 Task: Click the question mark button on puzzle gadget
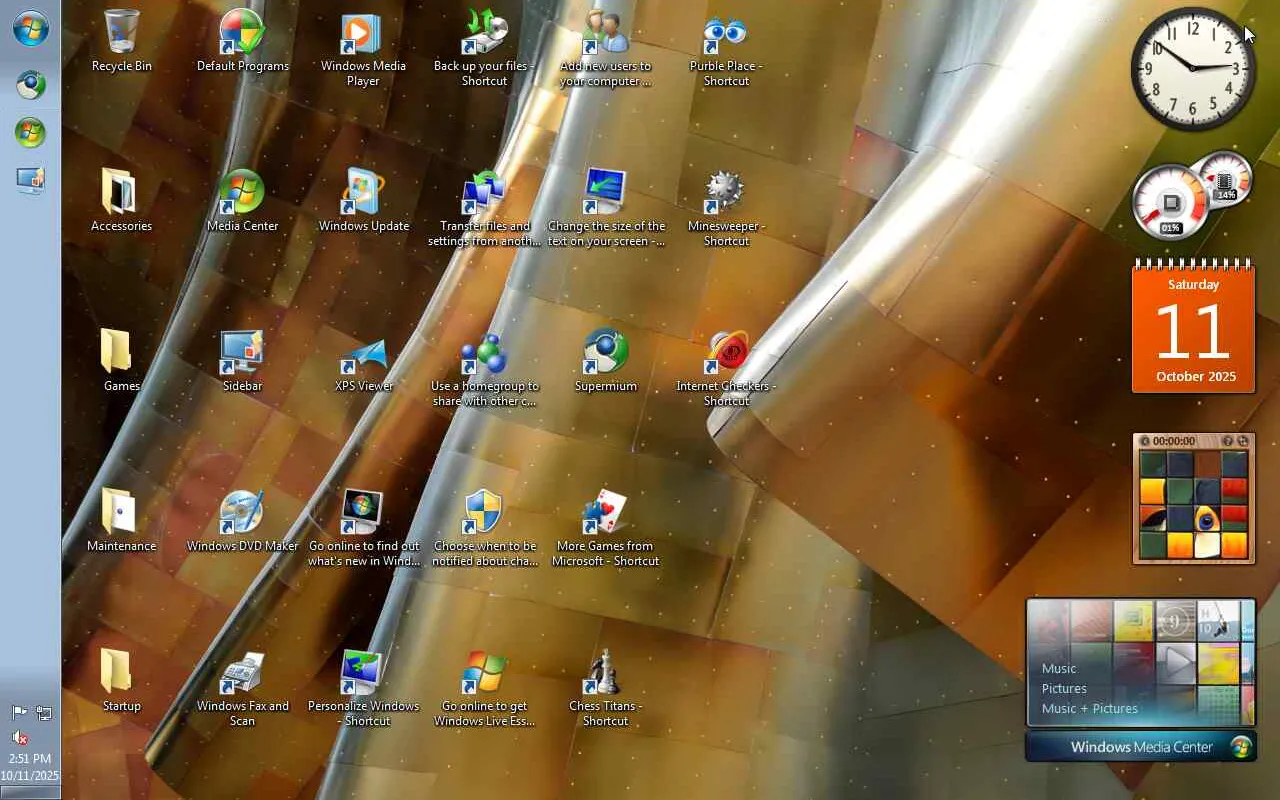[x=1227, y=441]
